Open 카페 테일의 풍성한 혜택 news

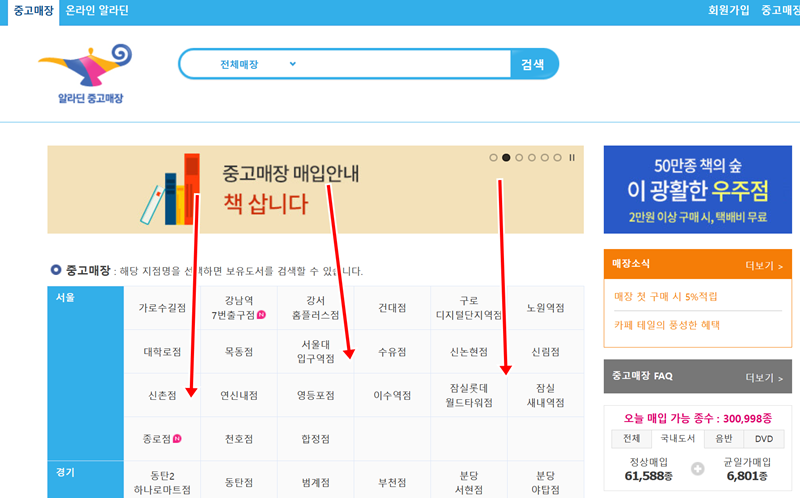tap(667, 325)
